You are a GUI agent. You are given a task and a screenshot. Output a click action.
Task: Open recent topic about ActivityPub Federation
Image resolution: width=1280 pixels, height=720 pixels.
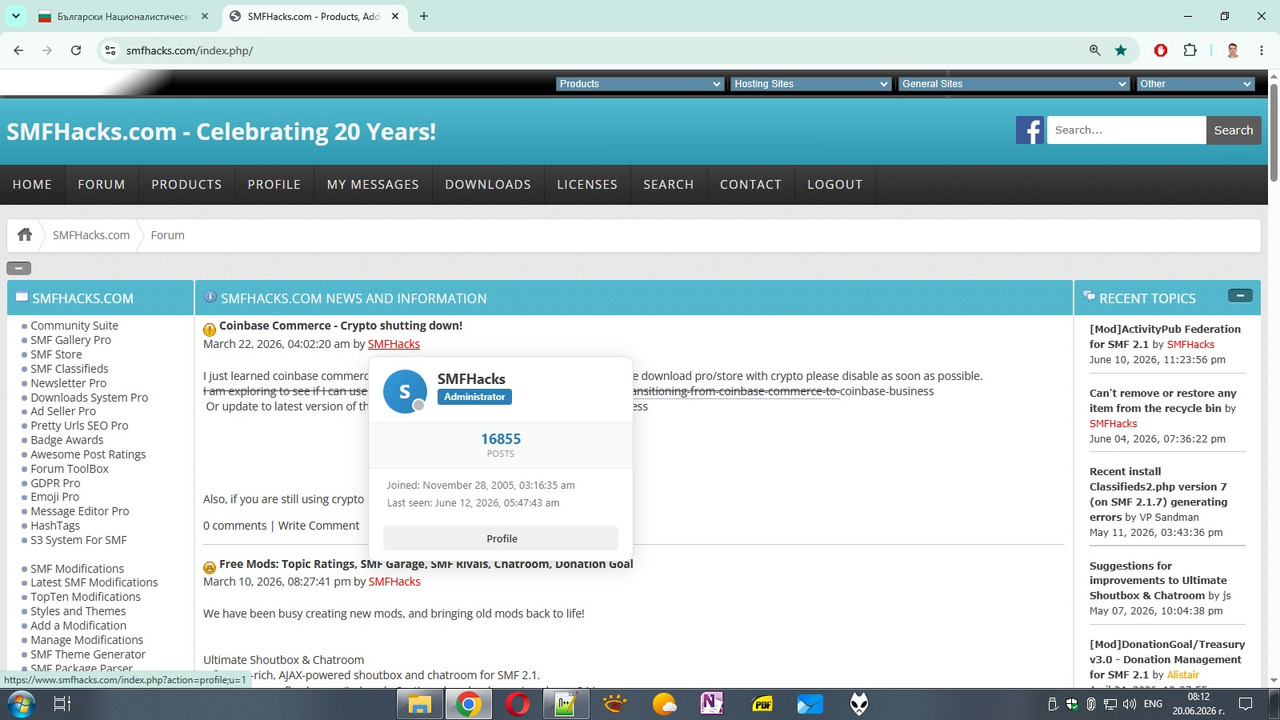point(1165,336)
